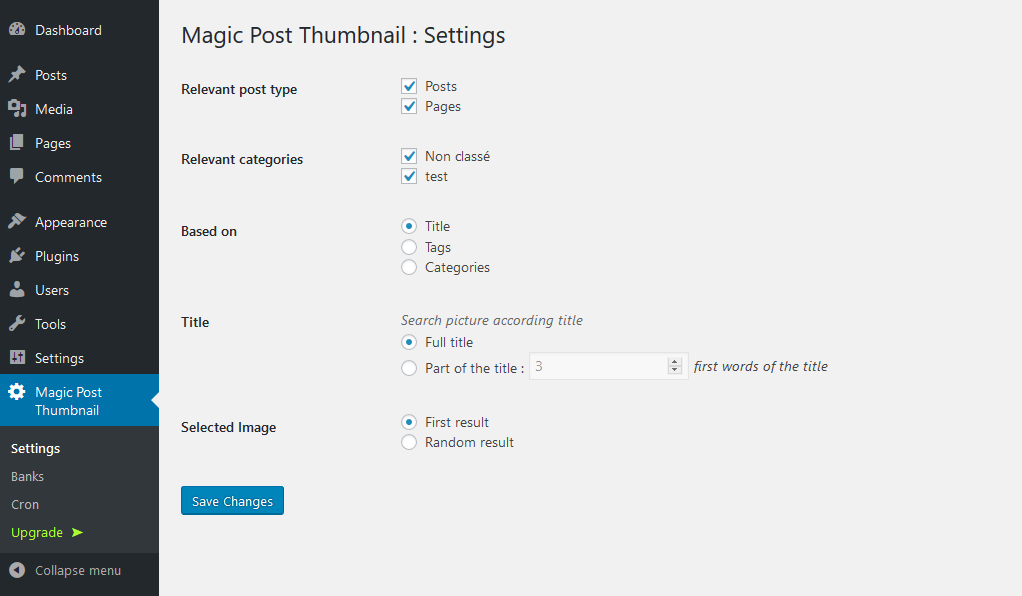Collapse the admin menu
The height and width of the screenshot is (596, 1022).
click(x=65, y=571)
